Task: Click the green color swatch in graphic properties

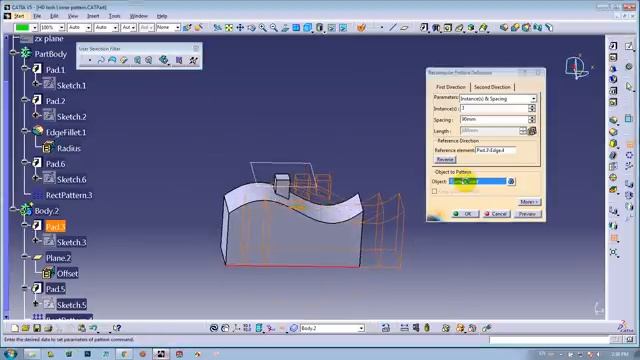Action: pos(22,27)
